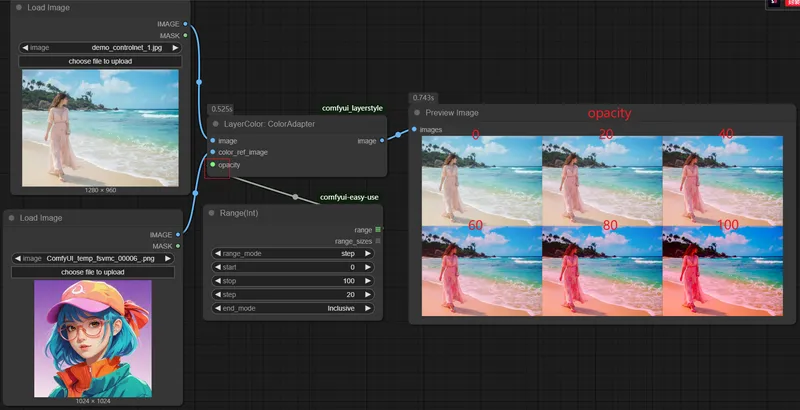
Task: Collapse the LayerColor: ColorAdapter node title dot
Action: 214,124
